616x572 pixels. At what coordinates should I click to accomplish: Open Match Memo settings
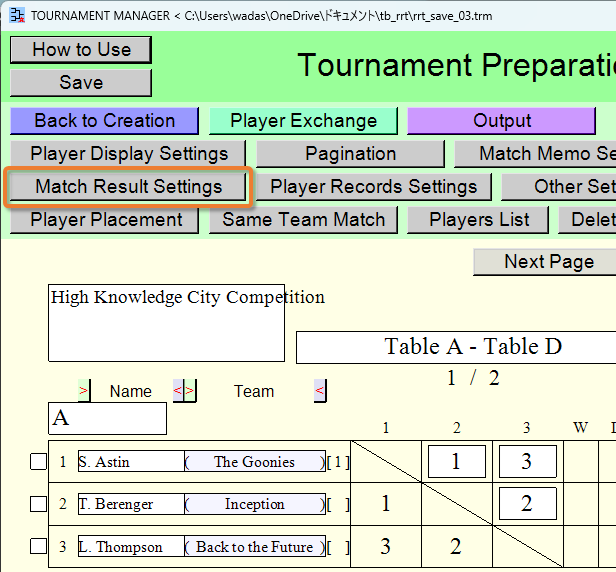(x=535, y=154)
